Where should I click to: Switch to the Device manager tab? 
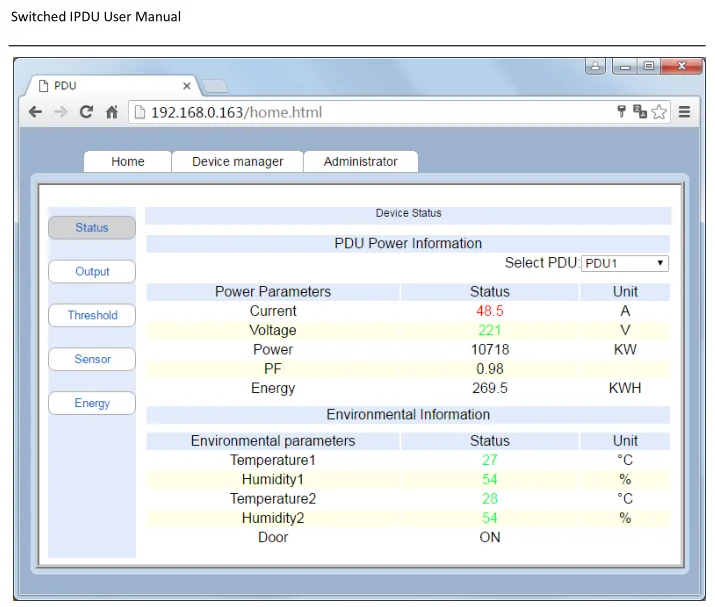(237, 161)
